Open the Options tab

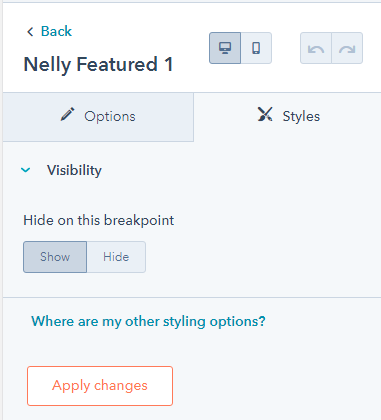pyautogui.click(x=98, y=117)
